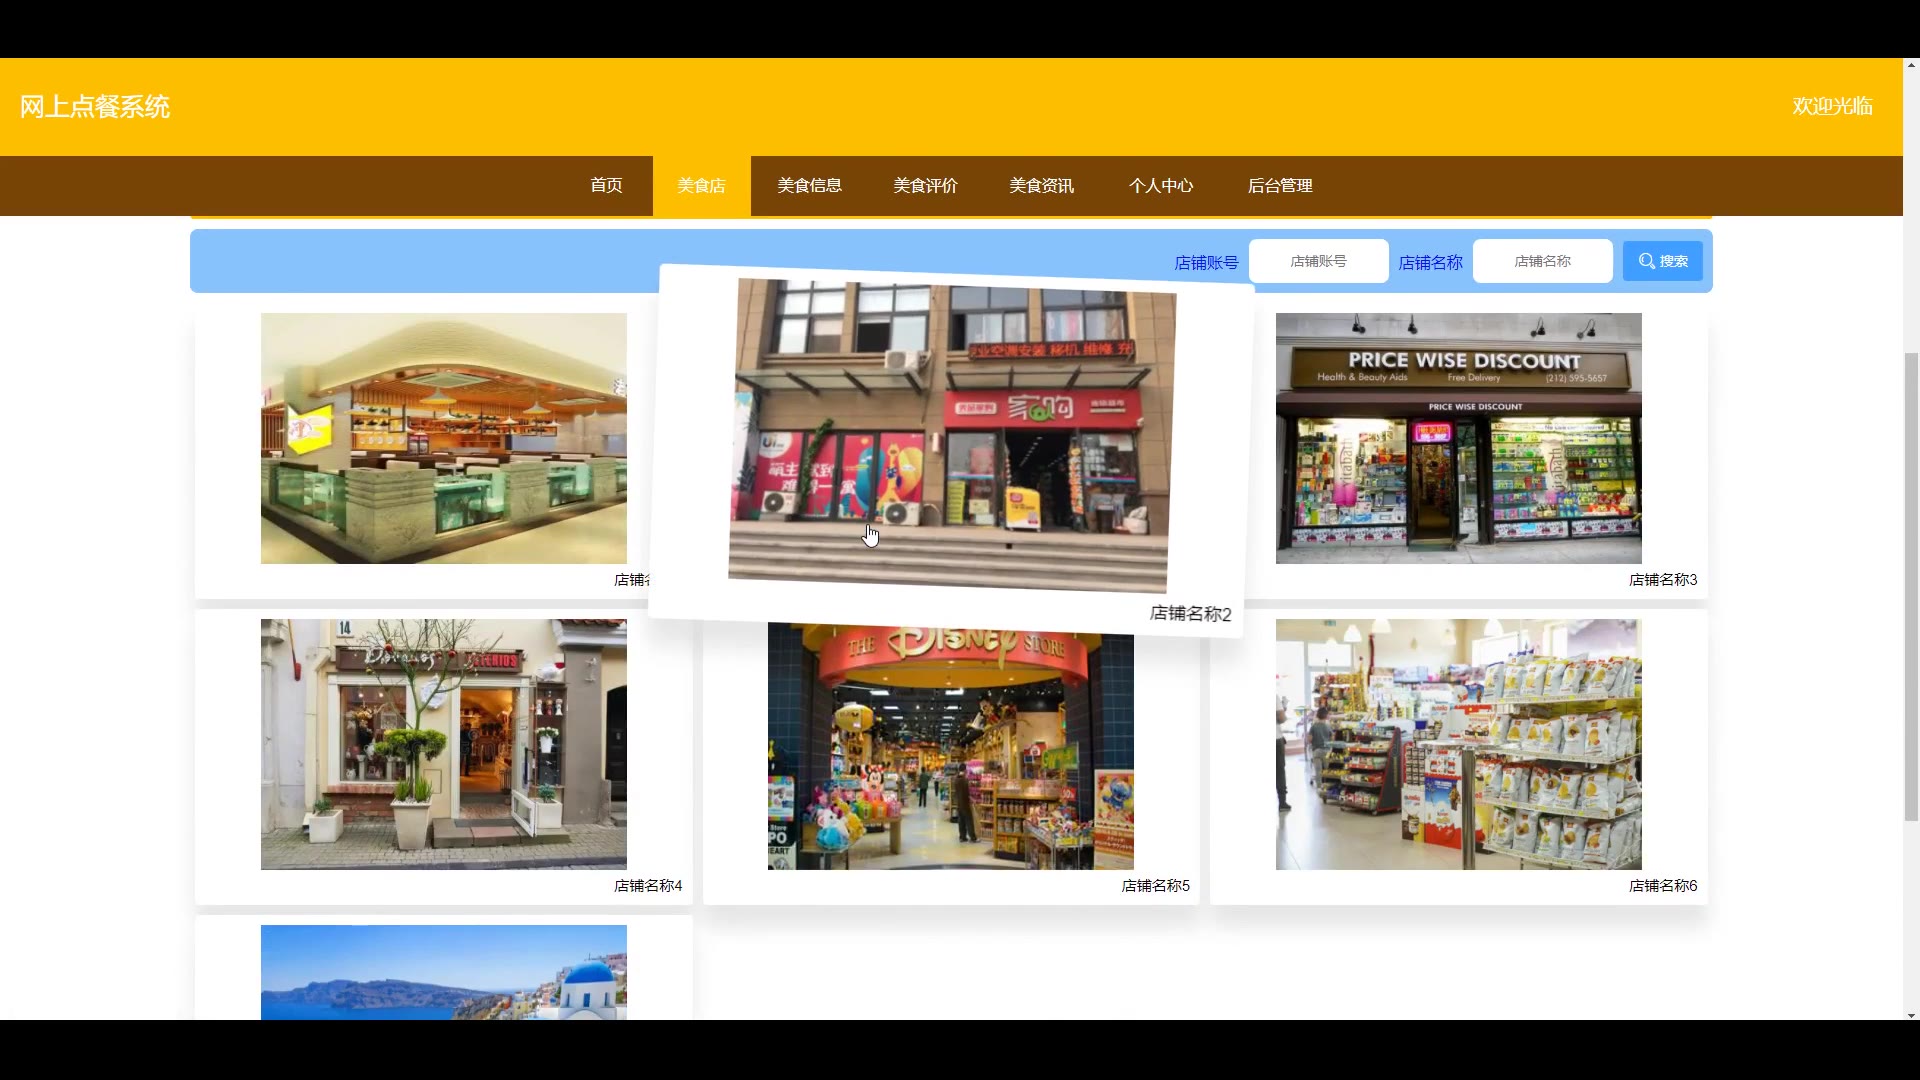Click the 店铺账号 search label
The height and width of the screenshot is (1080, 1920).
(x=1206, y=262)
